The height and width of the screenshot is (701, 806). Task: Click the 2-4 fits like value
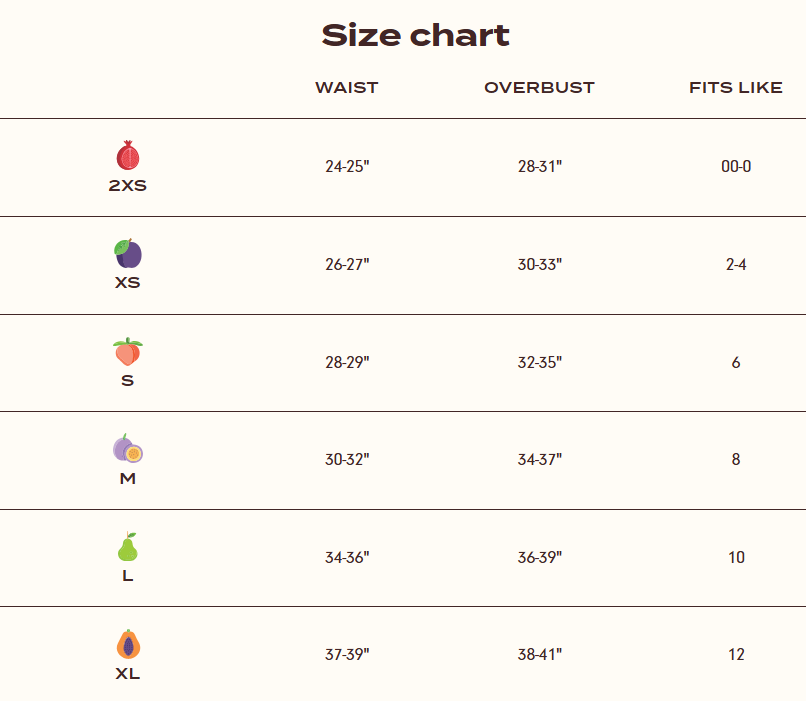click(x=736, y=265)
